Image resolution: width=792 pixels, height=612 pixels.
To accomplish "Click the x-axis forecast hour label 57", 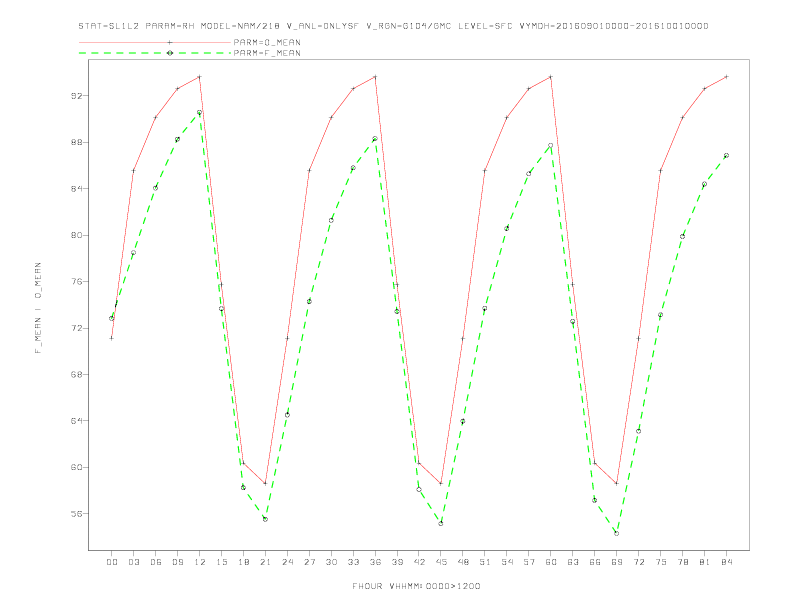I will click(529, 562).
